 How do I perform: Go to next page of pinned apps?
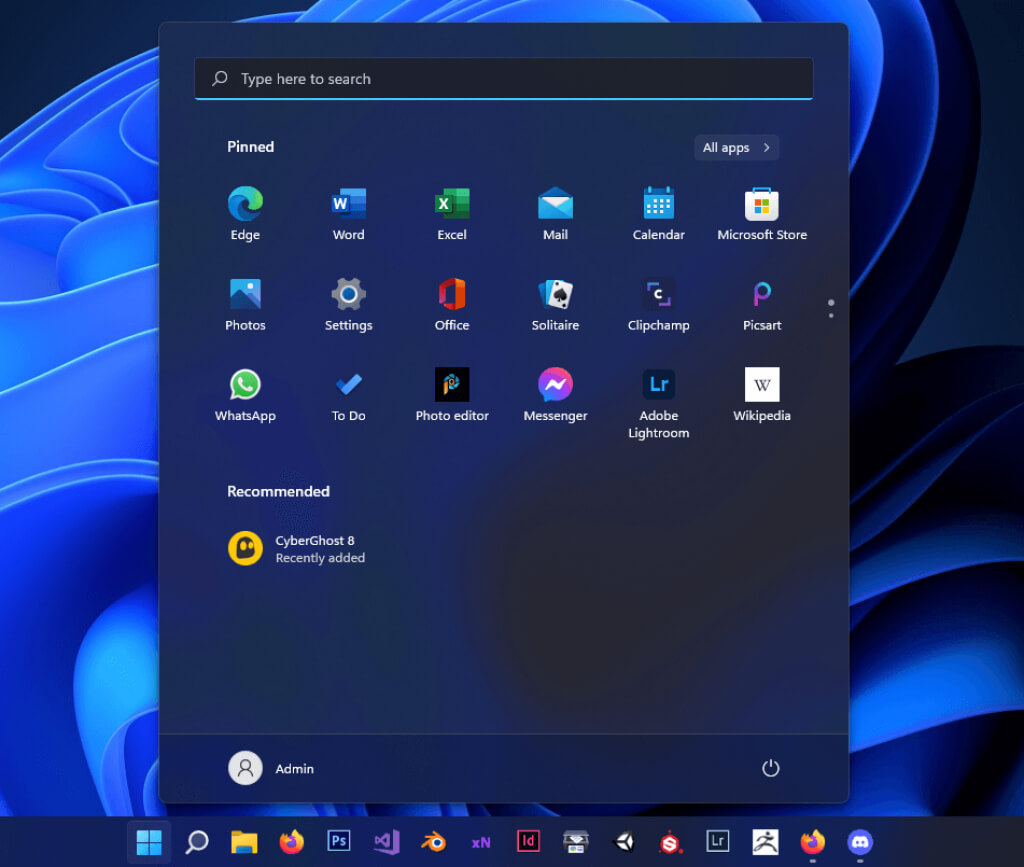831,316
